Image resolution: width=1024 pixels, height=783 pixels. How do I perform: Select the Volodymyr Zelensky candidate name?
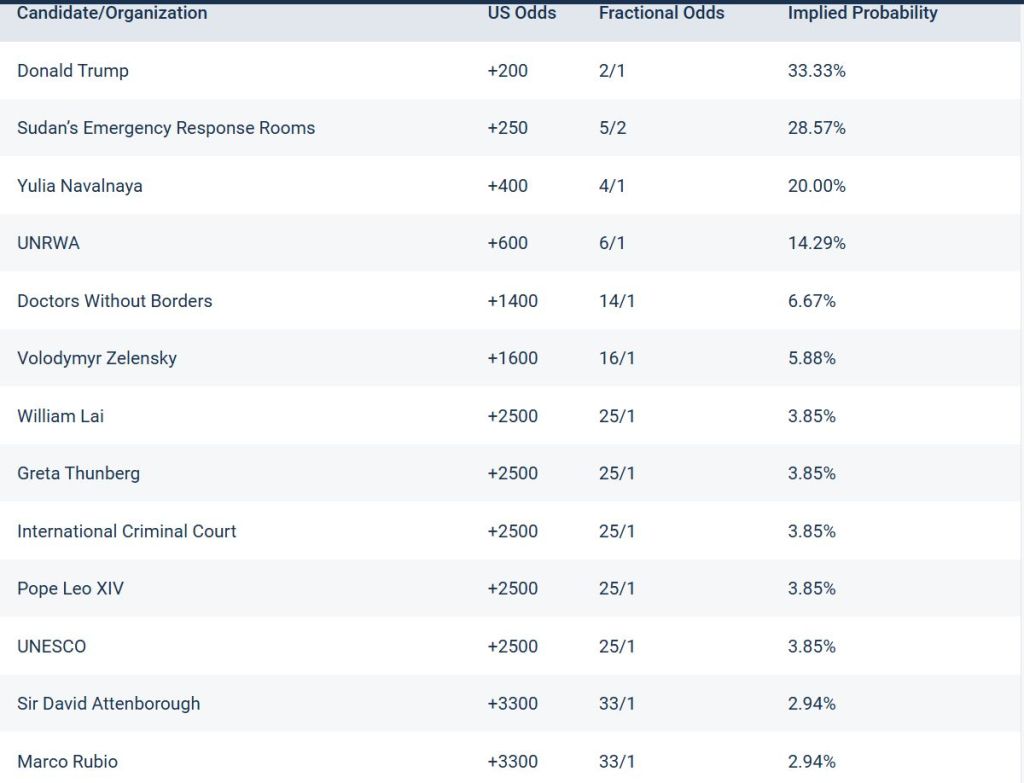pos(97,358)
